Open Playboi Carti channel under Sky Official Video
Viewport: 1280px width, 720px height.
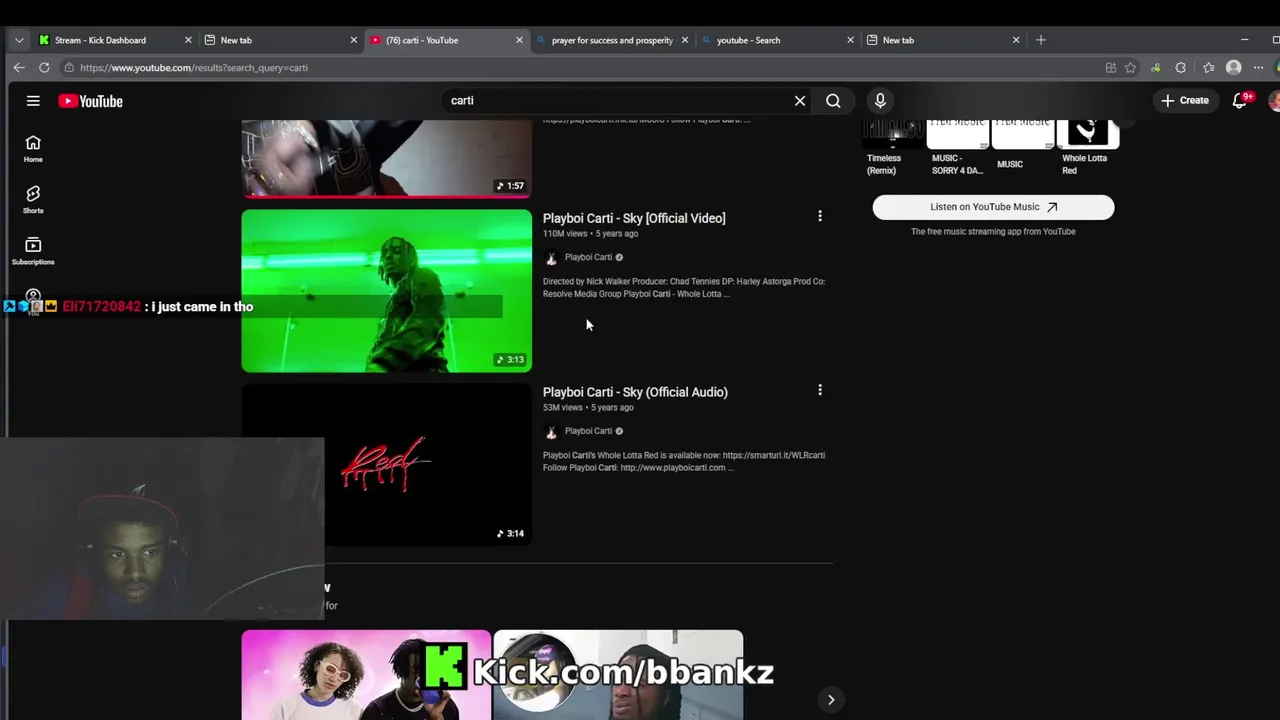point(588,257)
